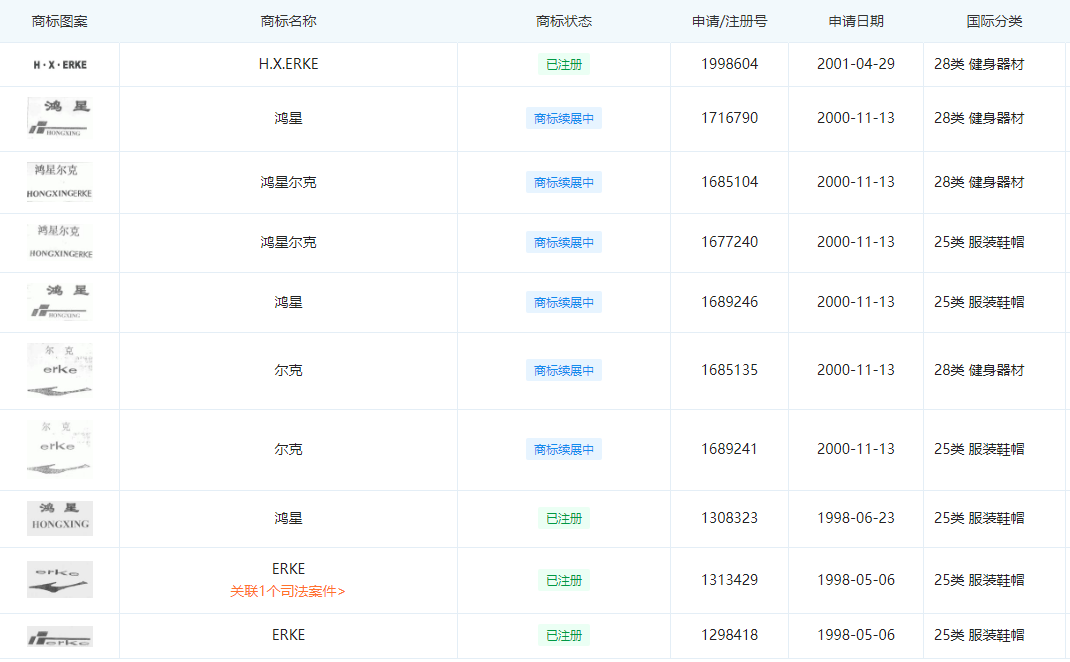Screen dimensions: 1070x662
Task: Select registration number 1716790
Action: click(729, 118)
